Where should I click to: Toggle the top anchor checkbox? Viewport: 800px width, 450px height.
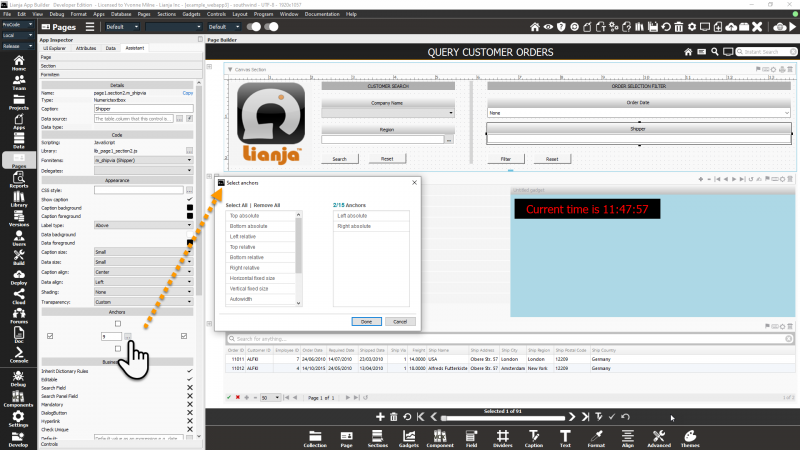(x=118, y=323)
